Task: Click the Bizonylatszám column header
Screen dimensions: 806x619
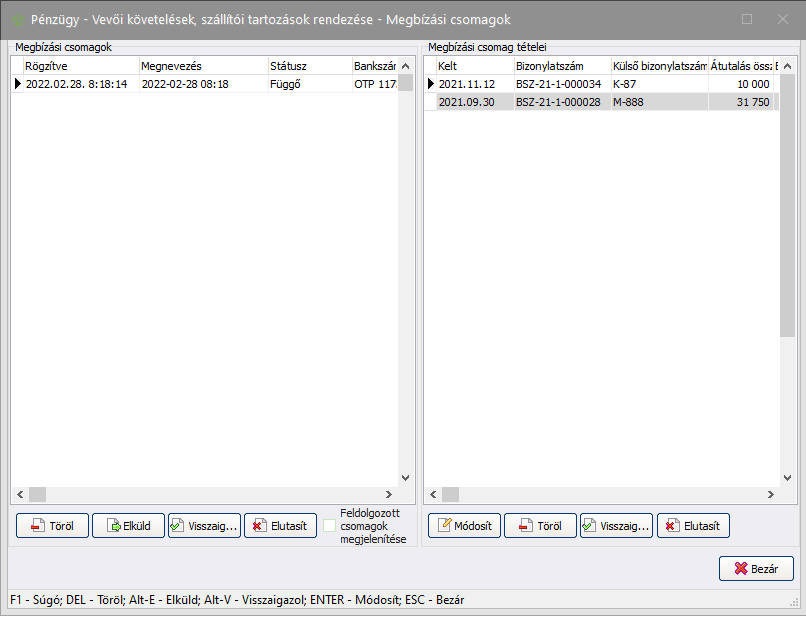Action: pyautogui.click(x=560, y=66)
